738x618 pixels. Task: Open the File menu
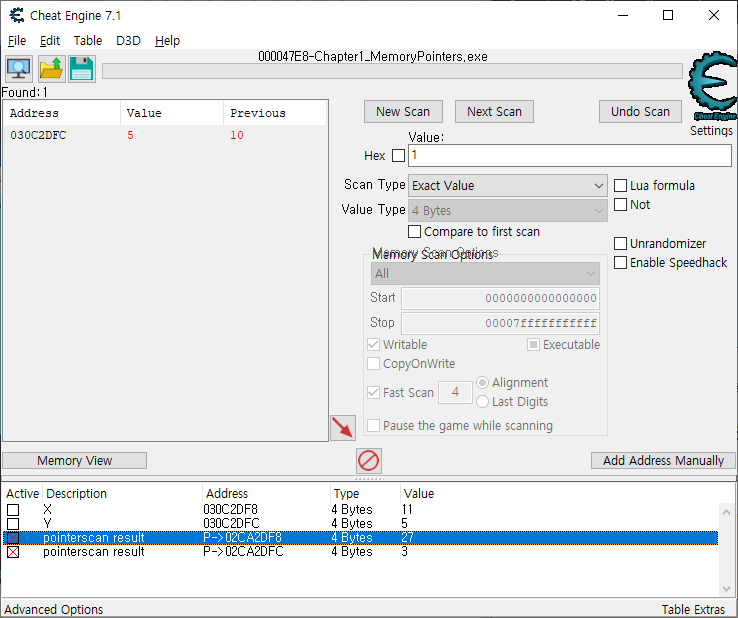[x=17, y=40]
